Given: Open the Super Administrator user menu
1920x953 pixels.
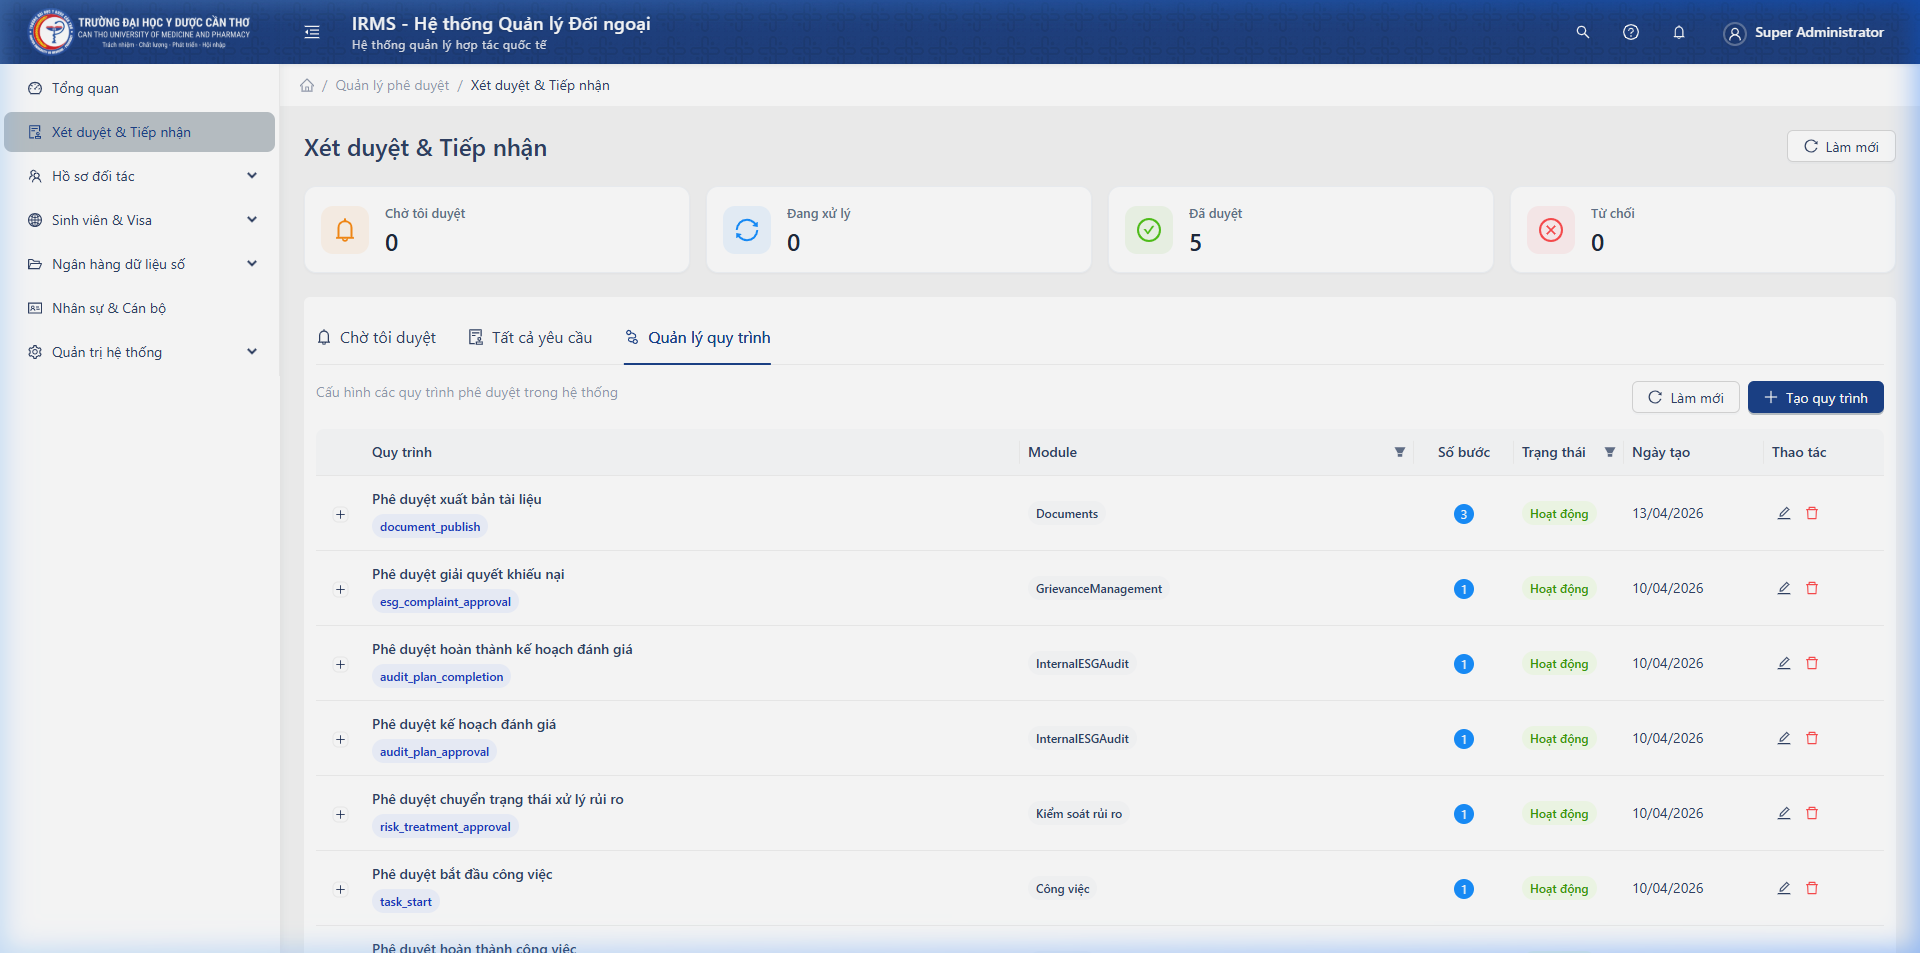Looking at the screenshot, I should (x=1803, y=32).
